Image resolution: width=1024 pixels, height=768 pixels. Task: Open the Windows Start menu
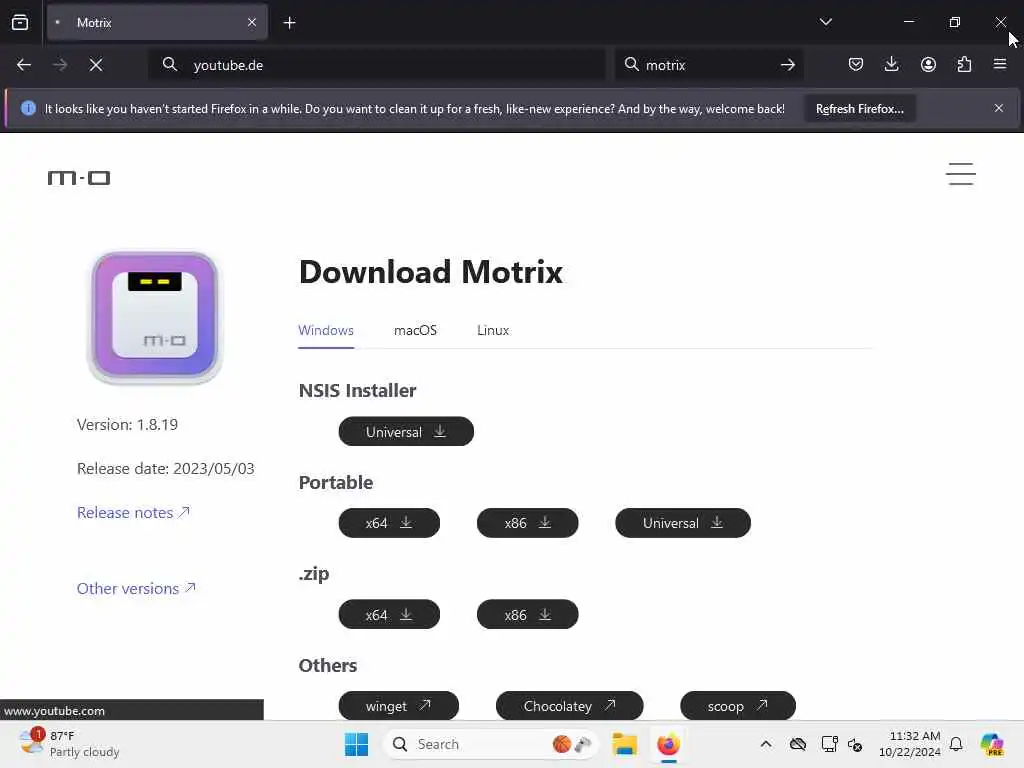(x=357, y=744)
